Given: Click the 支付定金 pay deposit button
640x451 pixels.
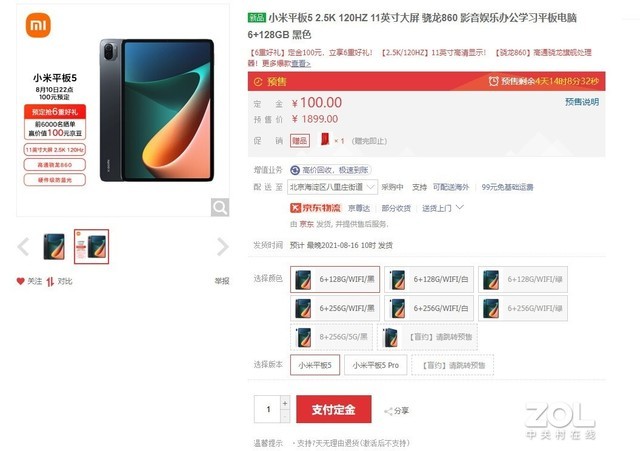Looking at the screenshot, I should click(334, 409).
